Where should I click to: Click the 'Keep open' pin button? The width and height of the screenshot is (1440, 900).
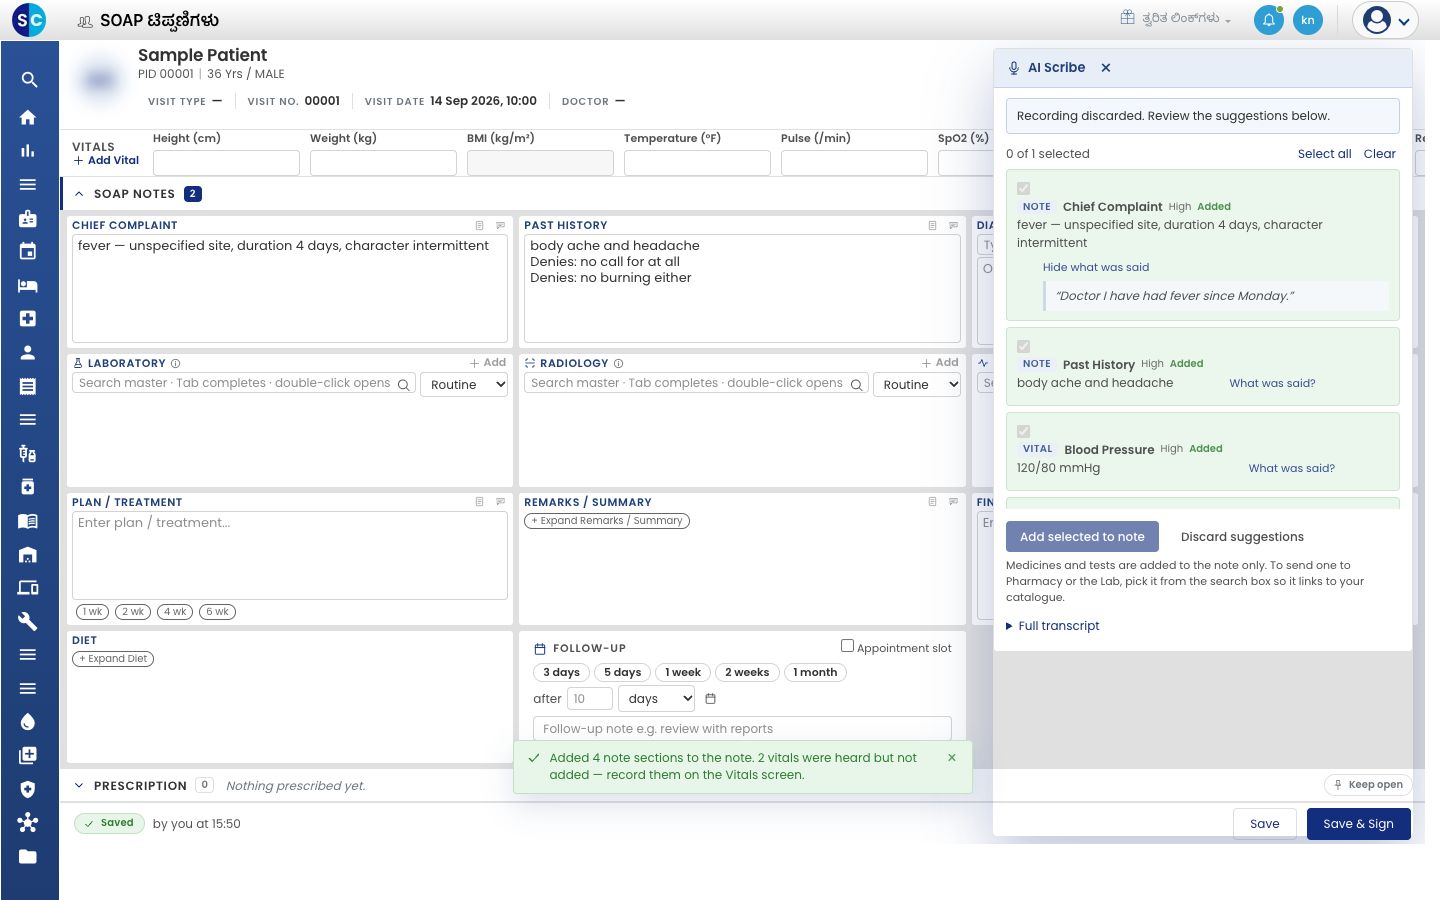(1368, 785)
